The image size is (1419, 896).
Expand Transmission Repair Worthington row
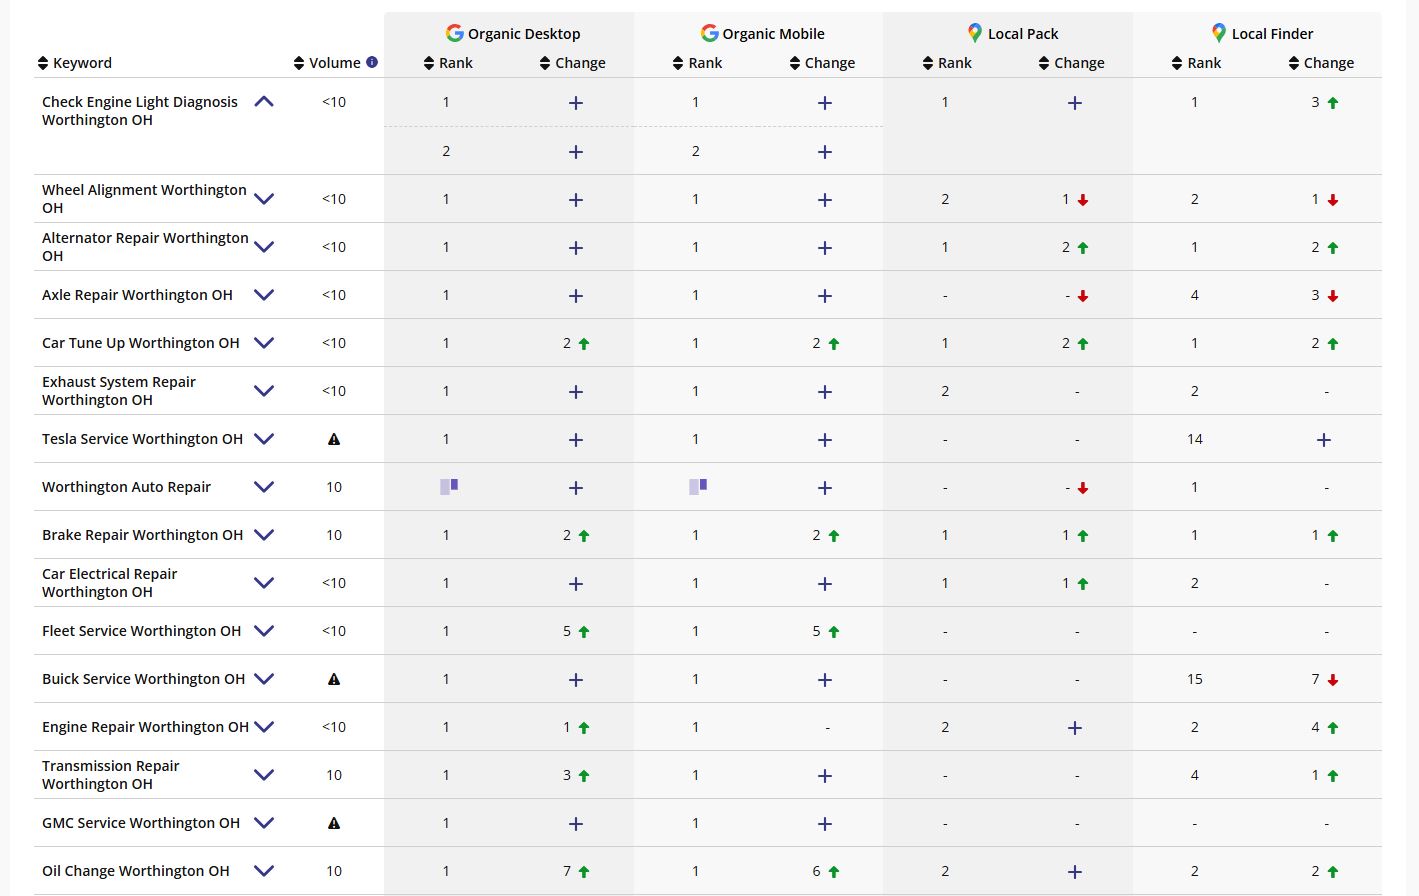tap(264, 775)
